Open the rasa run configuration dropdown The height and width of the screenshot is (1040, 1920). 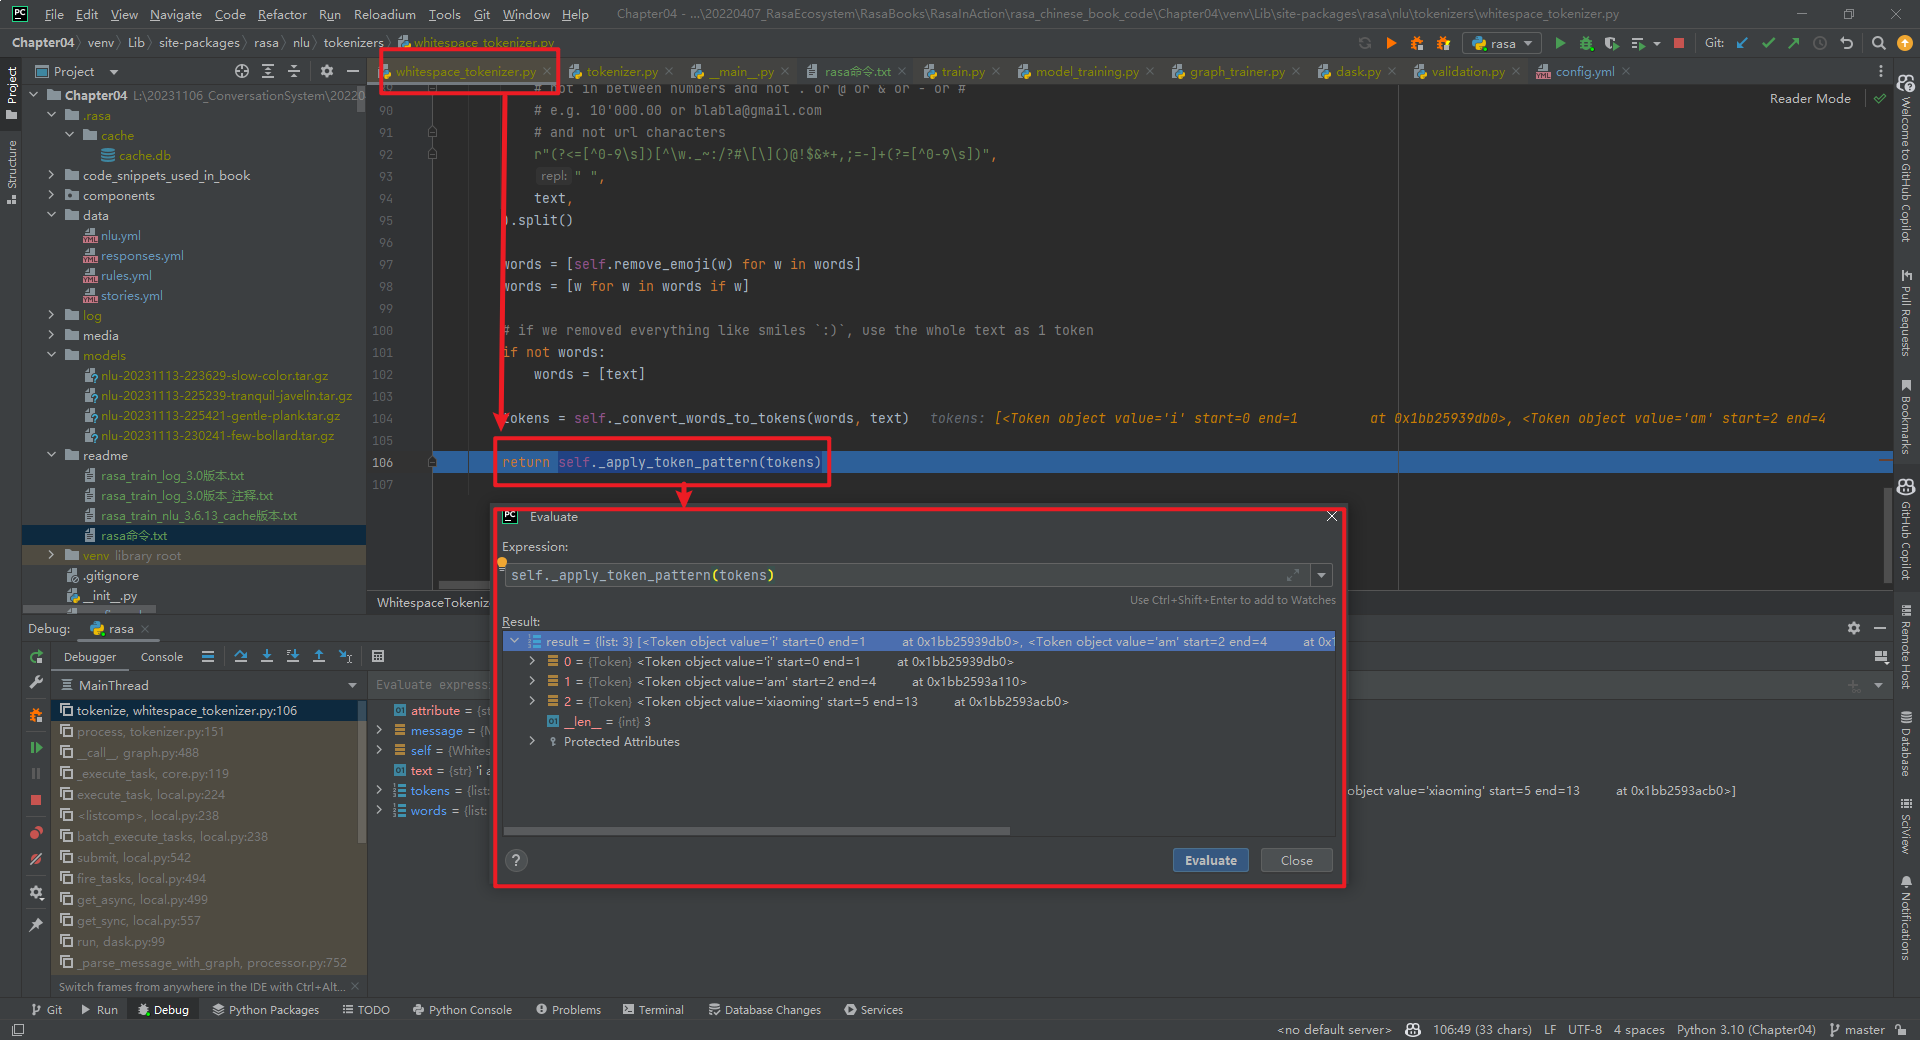coord(1501,43)
